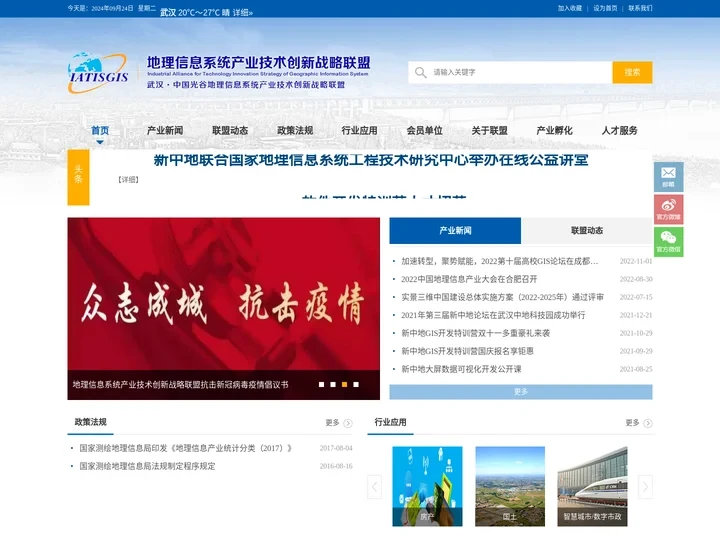
Task: Open the 产业新闻 navigation menu item
Action: pyautogui.click(x=165, y=130)
